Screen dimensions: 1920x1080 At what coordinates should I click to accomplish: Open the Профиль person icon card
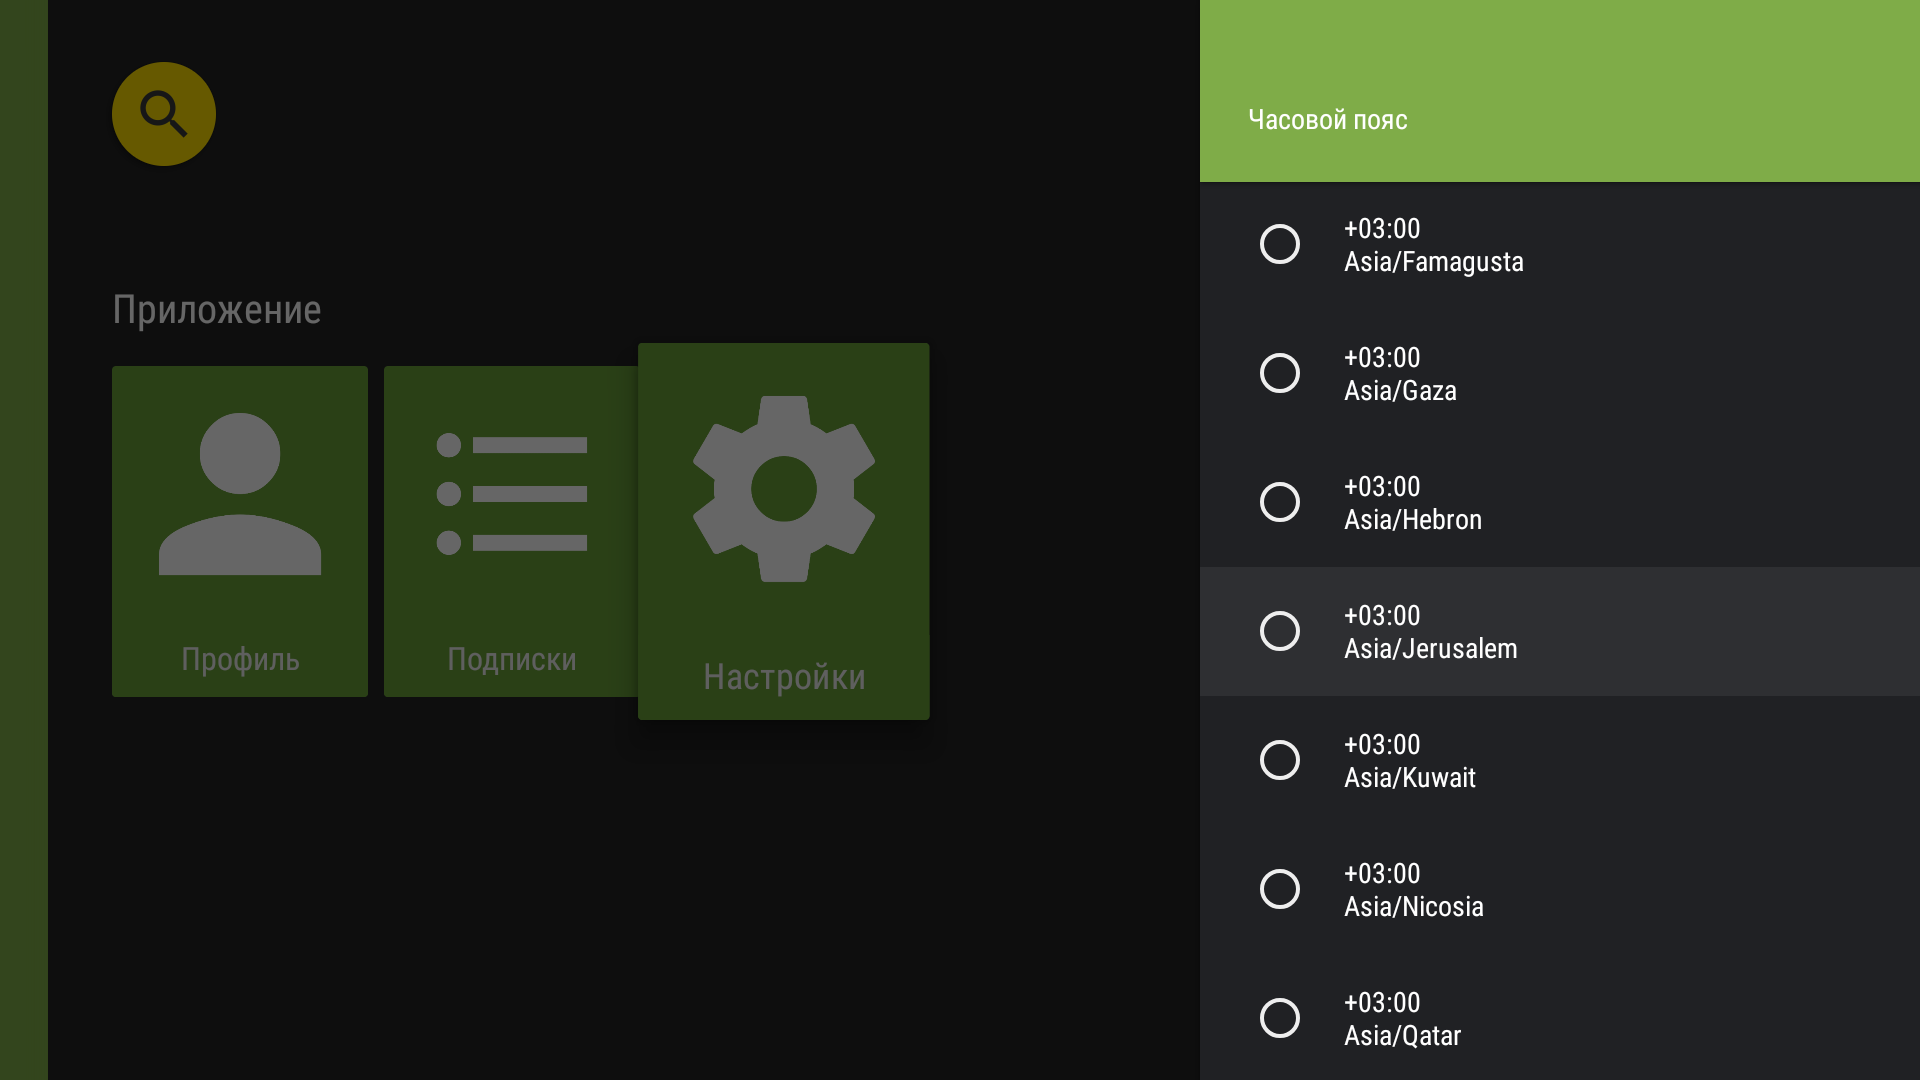click(240, 531)
